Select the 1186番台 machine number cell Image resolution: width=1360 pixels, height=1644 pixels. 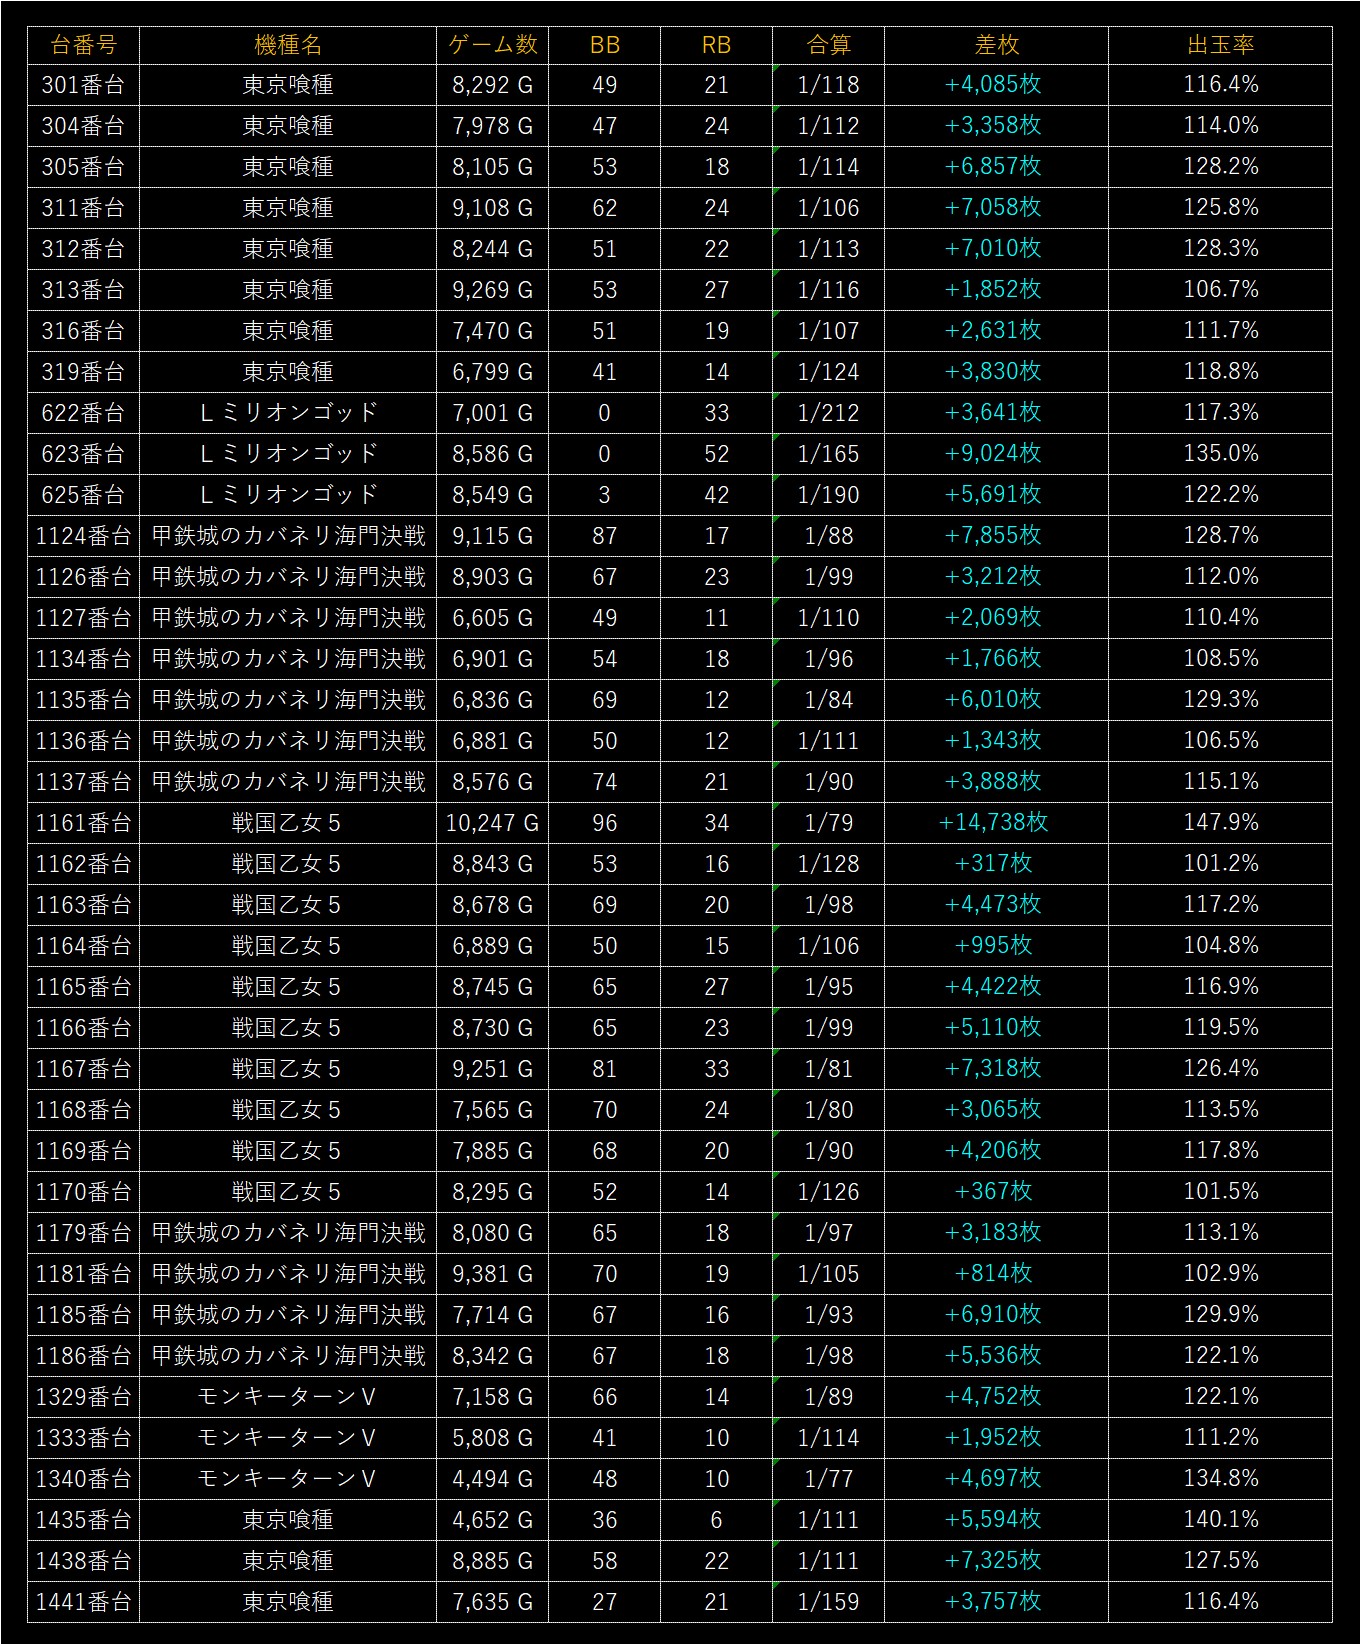tap(83, 1356)
